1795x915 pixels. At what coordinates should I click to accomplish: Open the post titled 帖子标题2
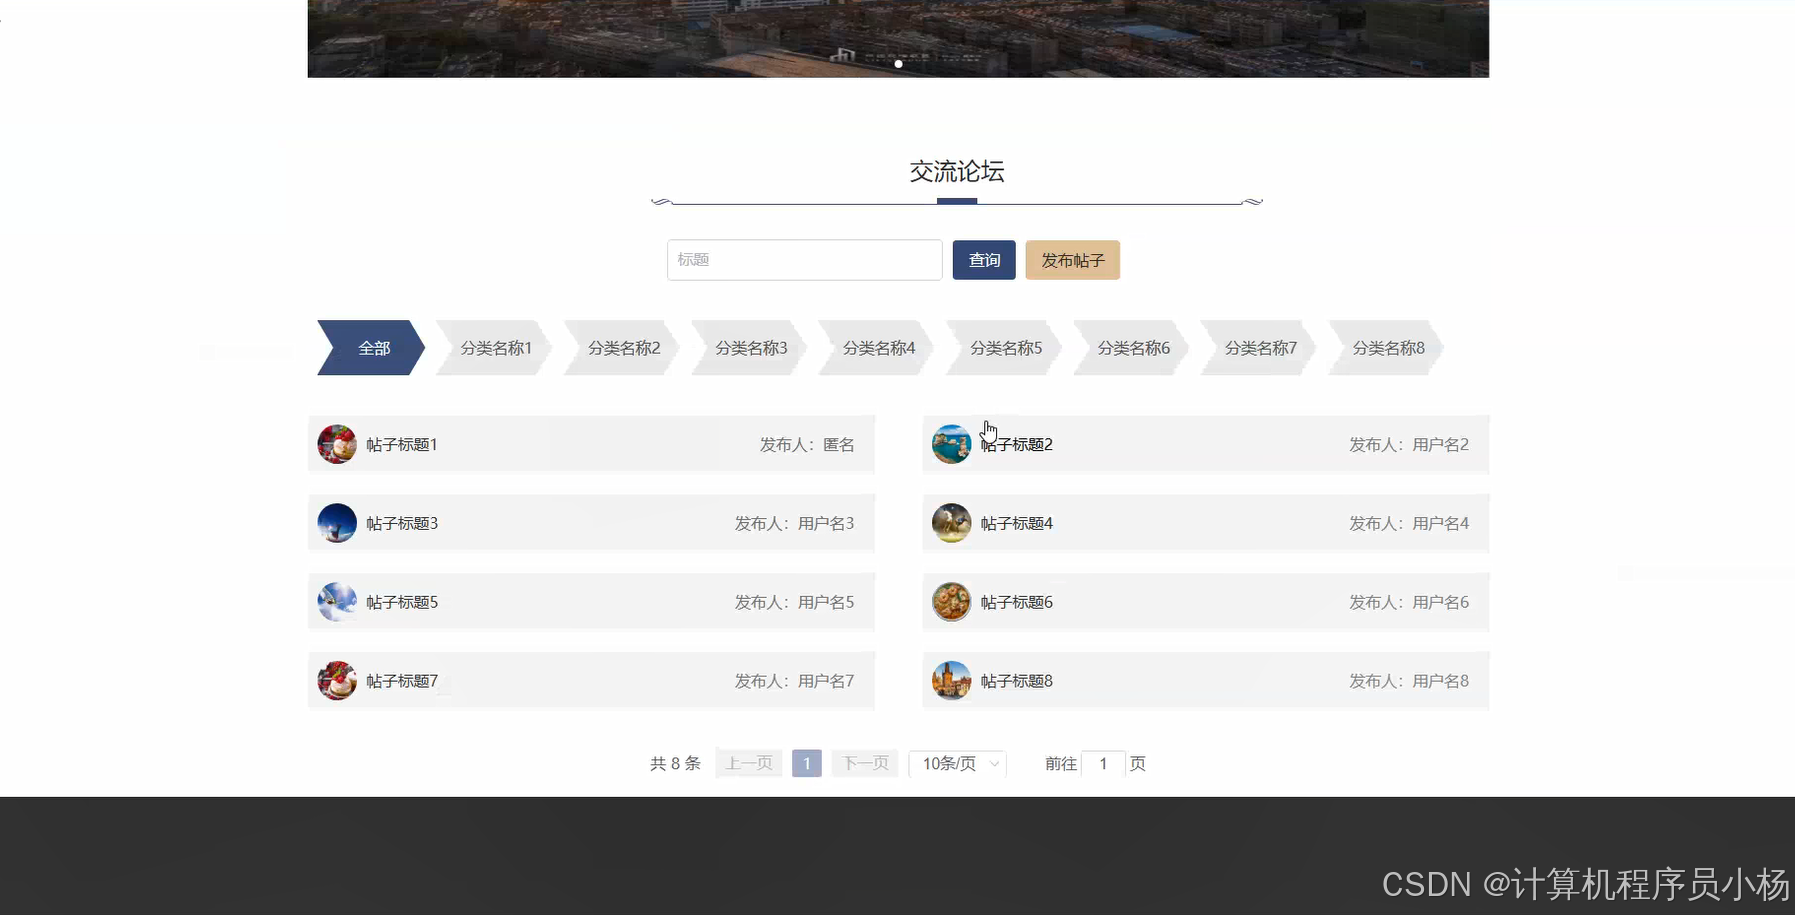[x=1017, y=445]
